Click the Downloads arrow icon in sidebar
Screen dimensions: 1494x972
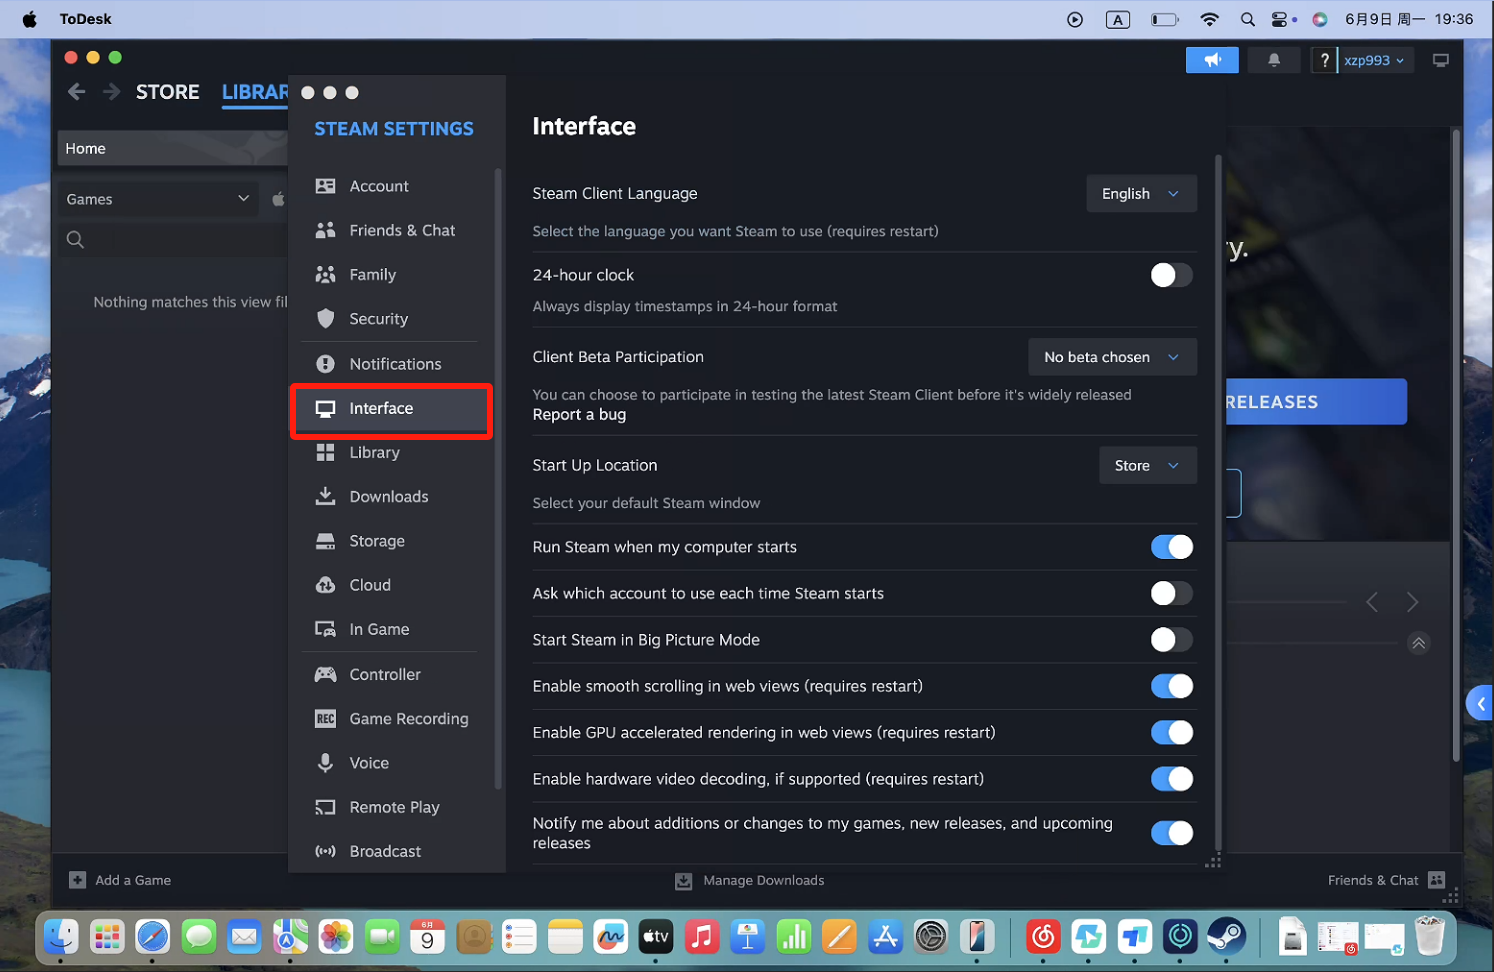point(325,496)
